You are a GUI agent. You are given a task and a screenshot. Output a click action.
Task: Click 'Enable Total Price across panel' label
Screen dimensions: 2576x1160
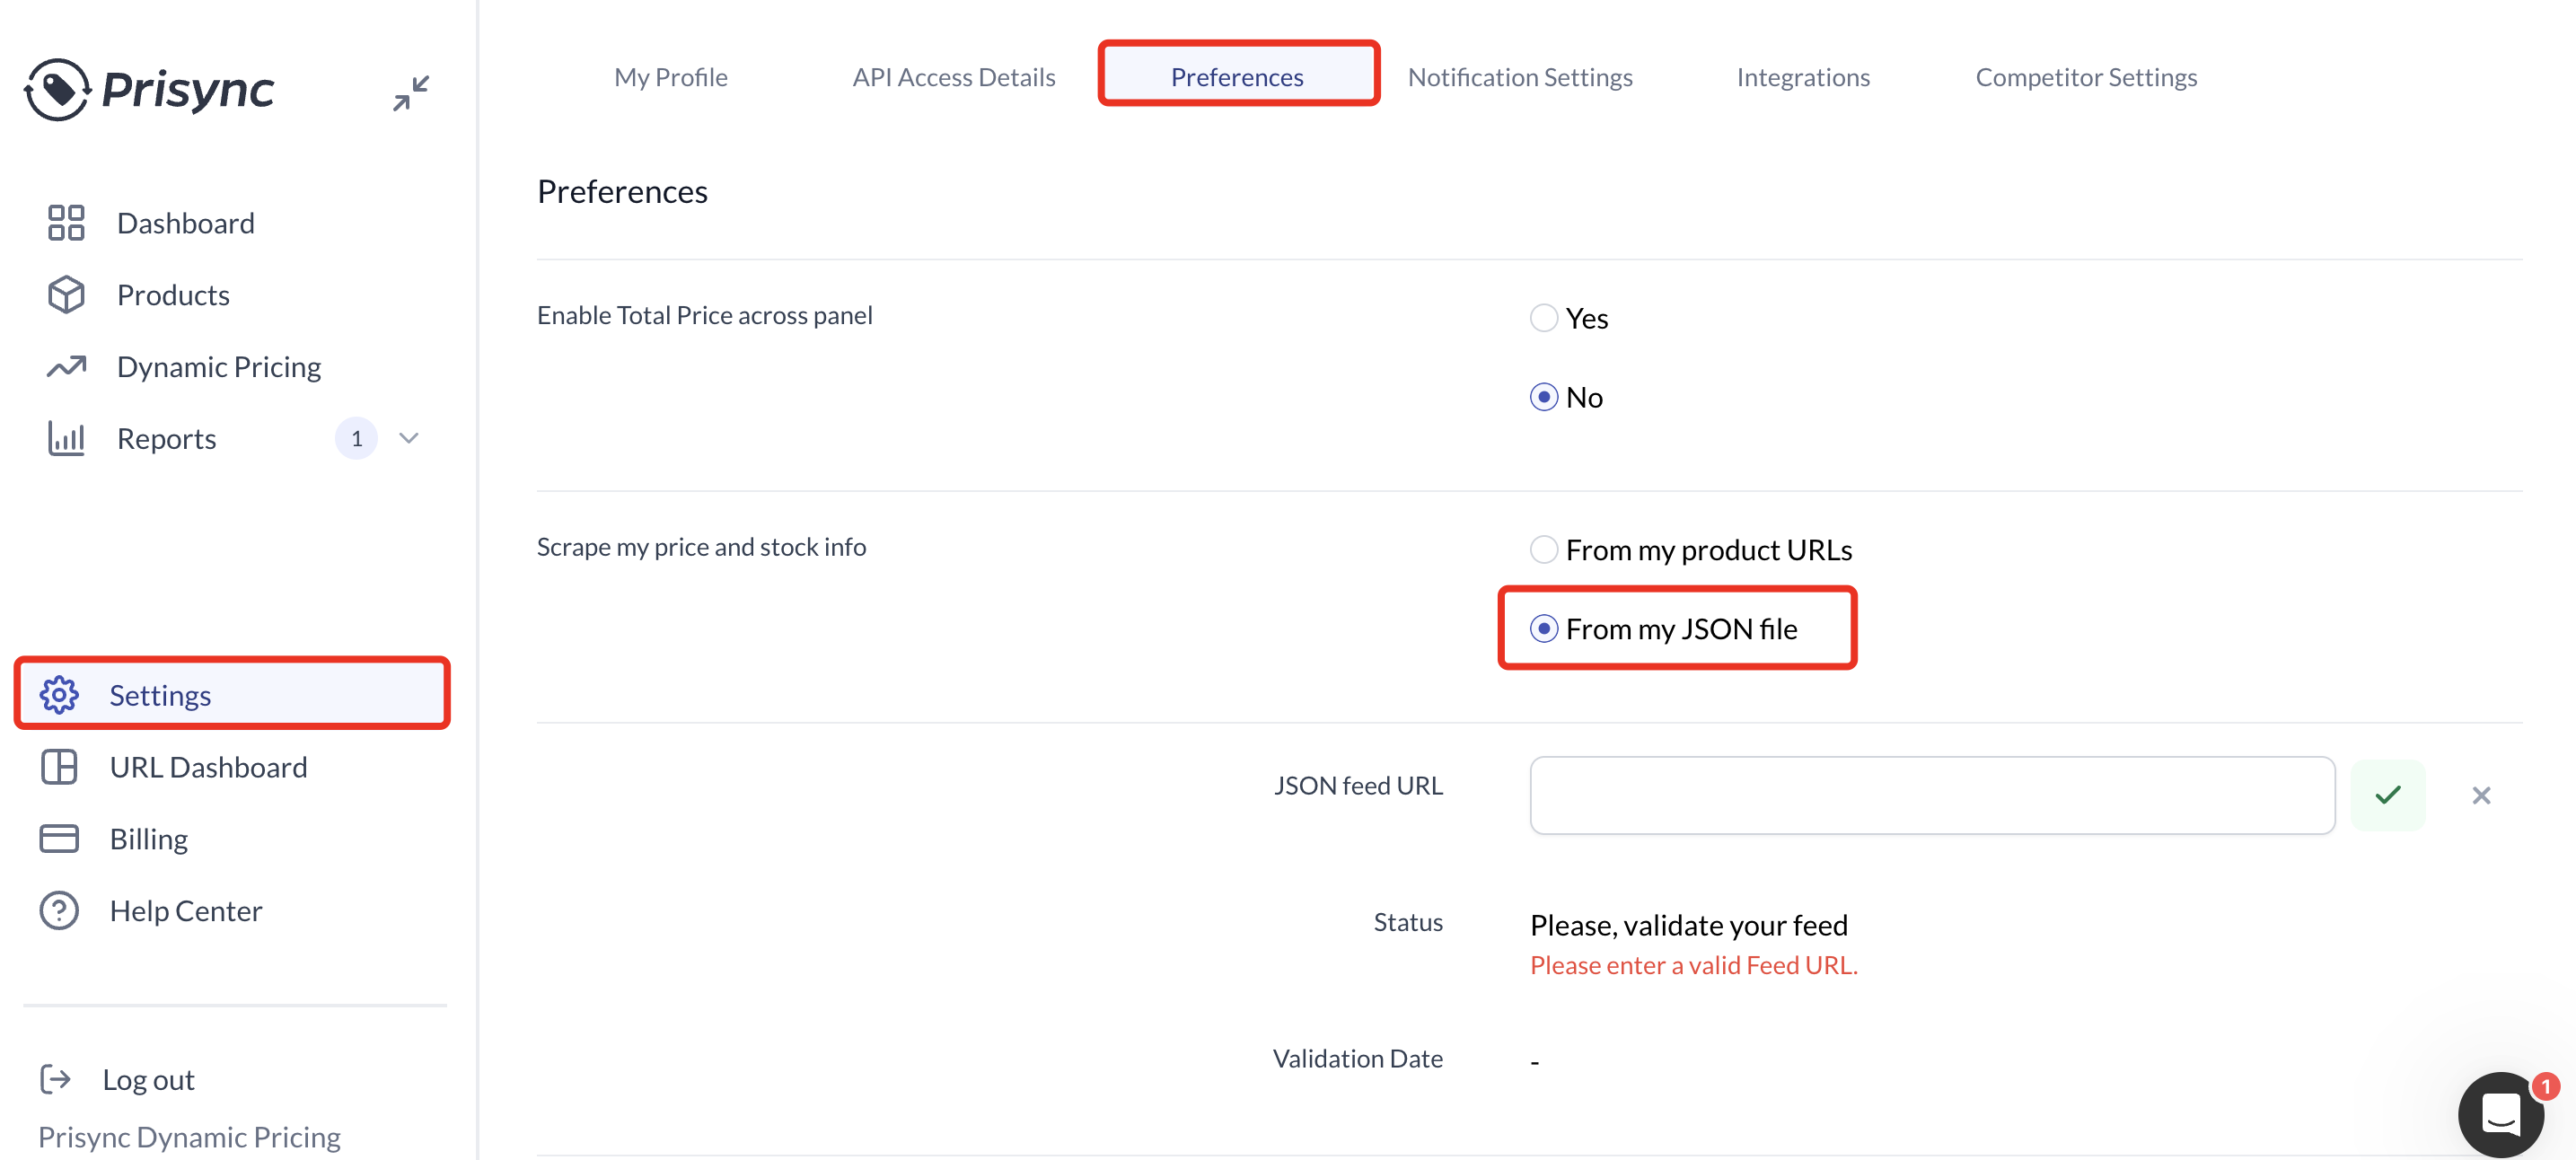coord(704,316)
